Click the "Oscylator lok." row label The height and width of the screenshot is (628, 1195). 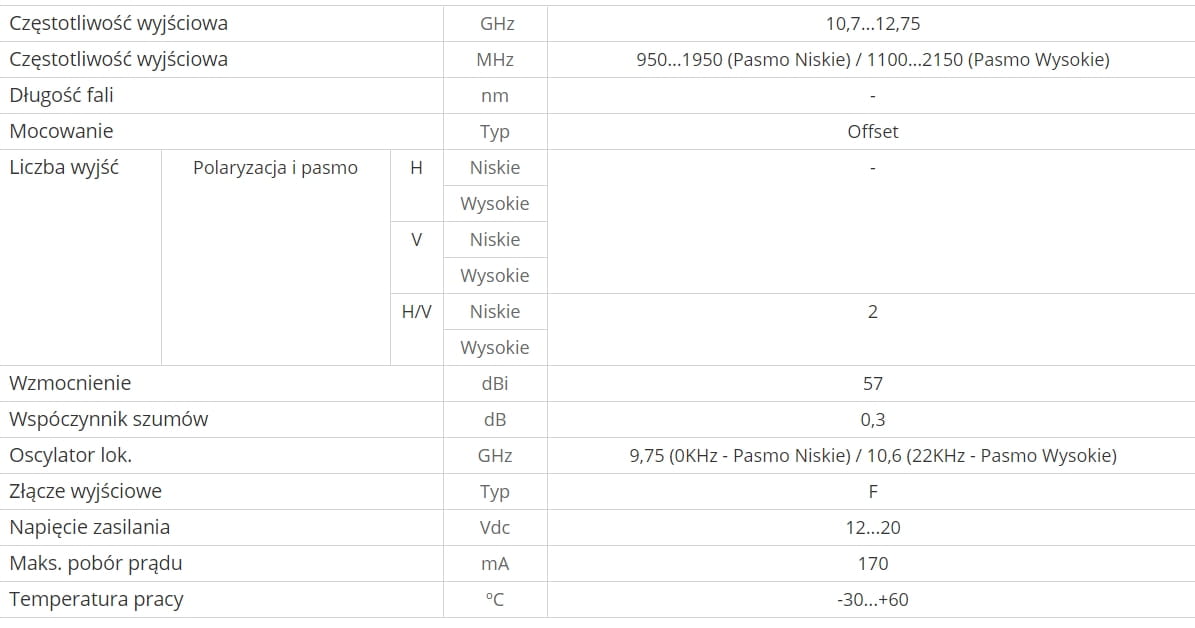tap(70, 455)
